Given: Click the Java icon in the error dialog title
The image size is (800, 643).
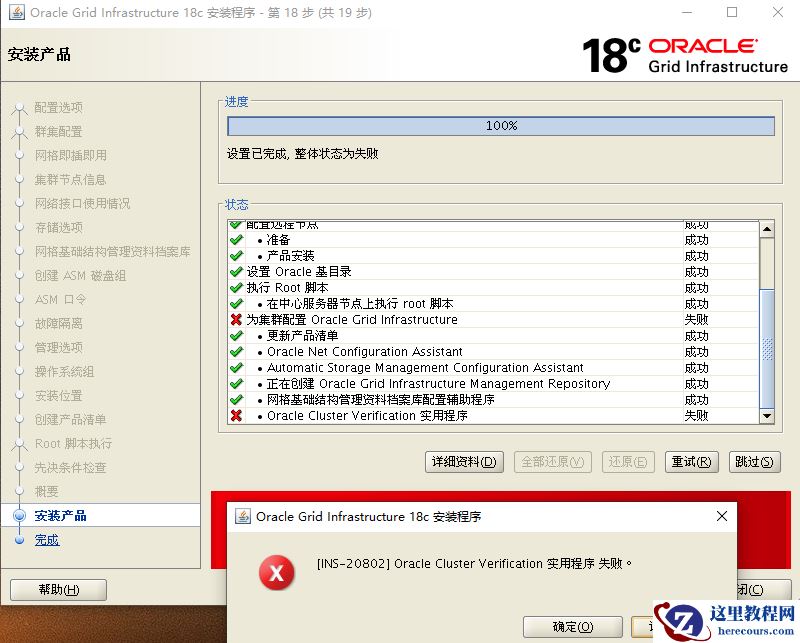Looking at the screenshot, I should pyautogui.click(x=243, y=516).
